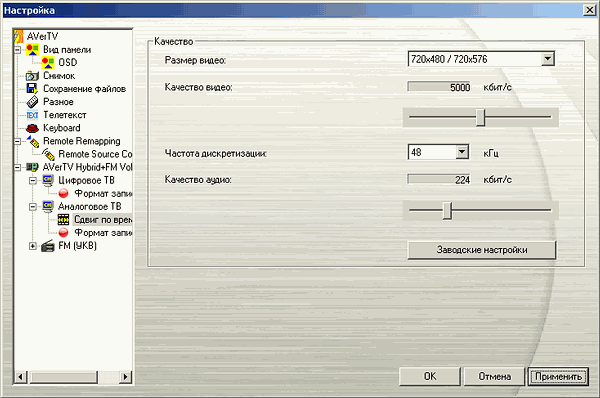
Task: Select Формат записи under Аналоговое ТВ
Action: 103,233
